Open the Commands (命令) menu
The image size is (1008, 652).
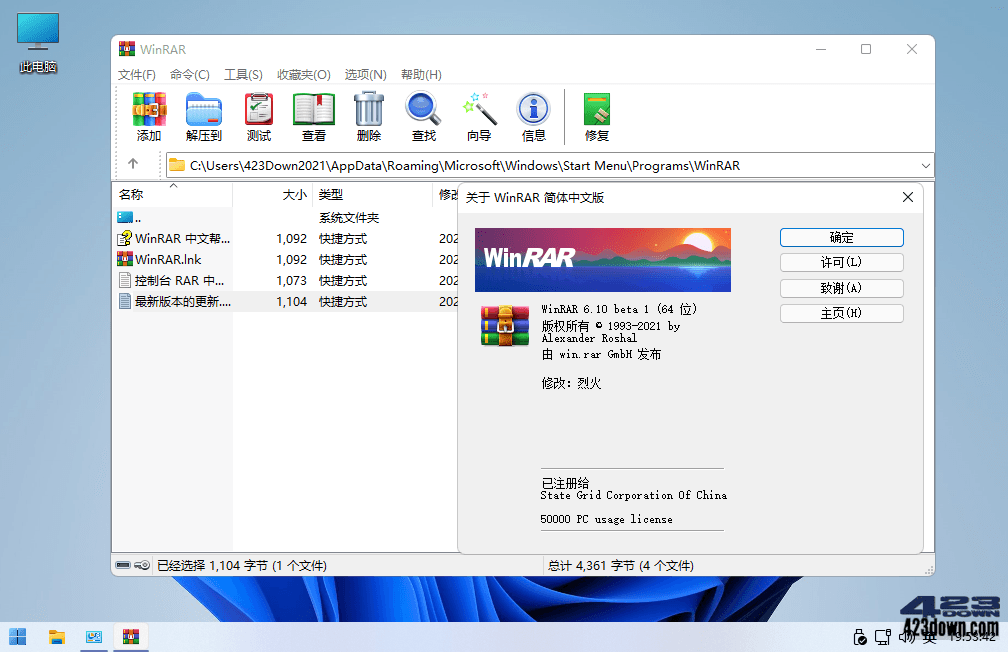(x=190, y=75)
